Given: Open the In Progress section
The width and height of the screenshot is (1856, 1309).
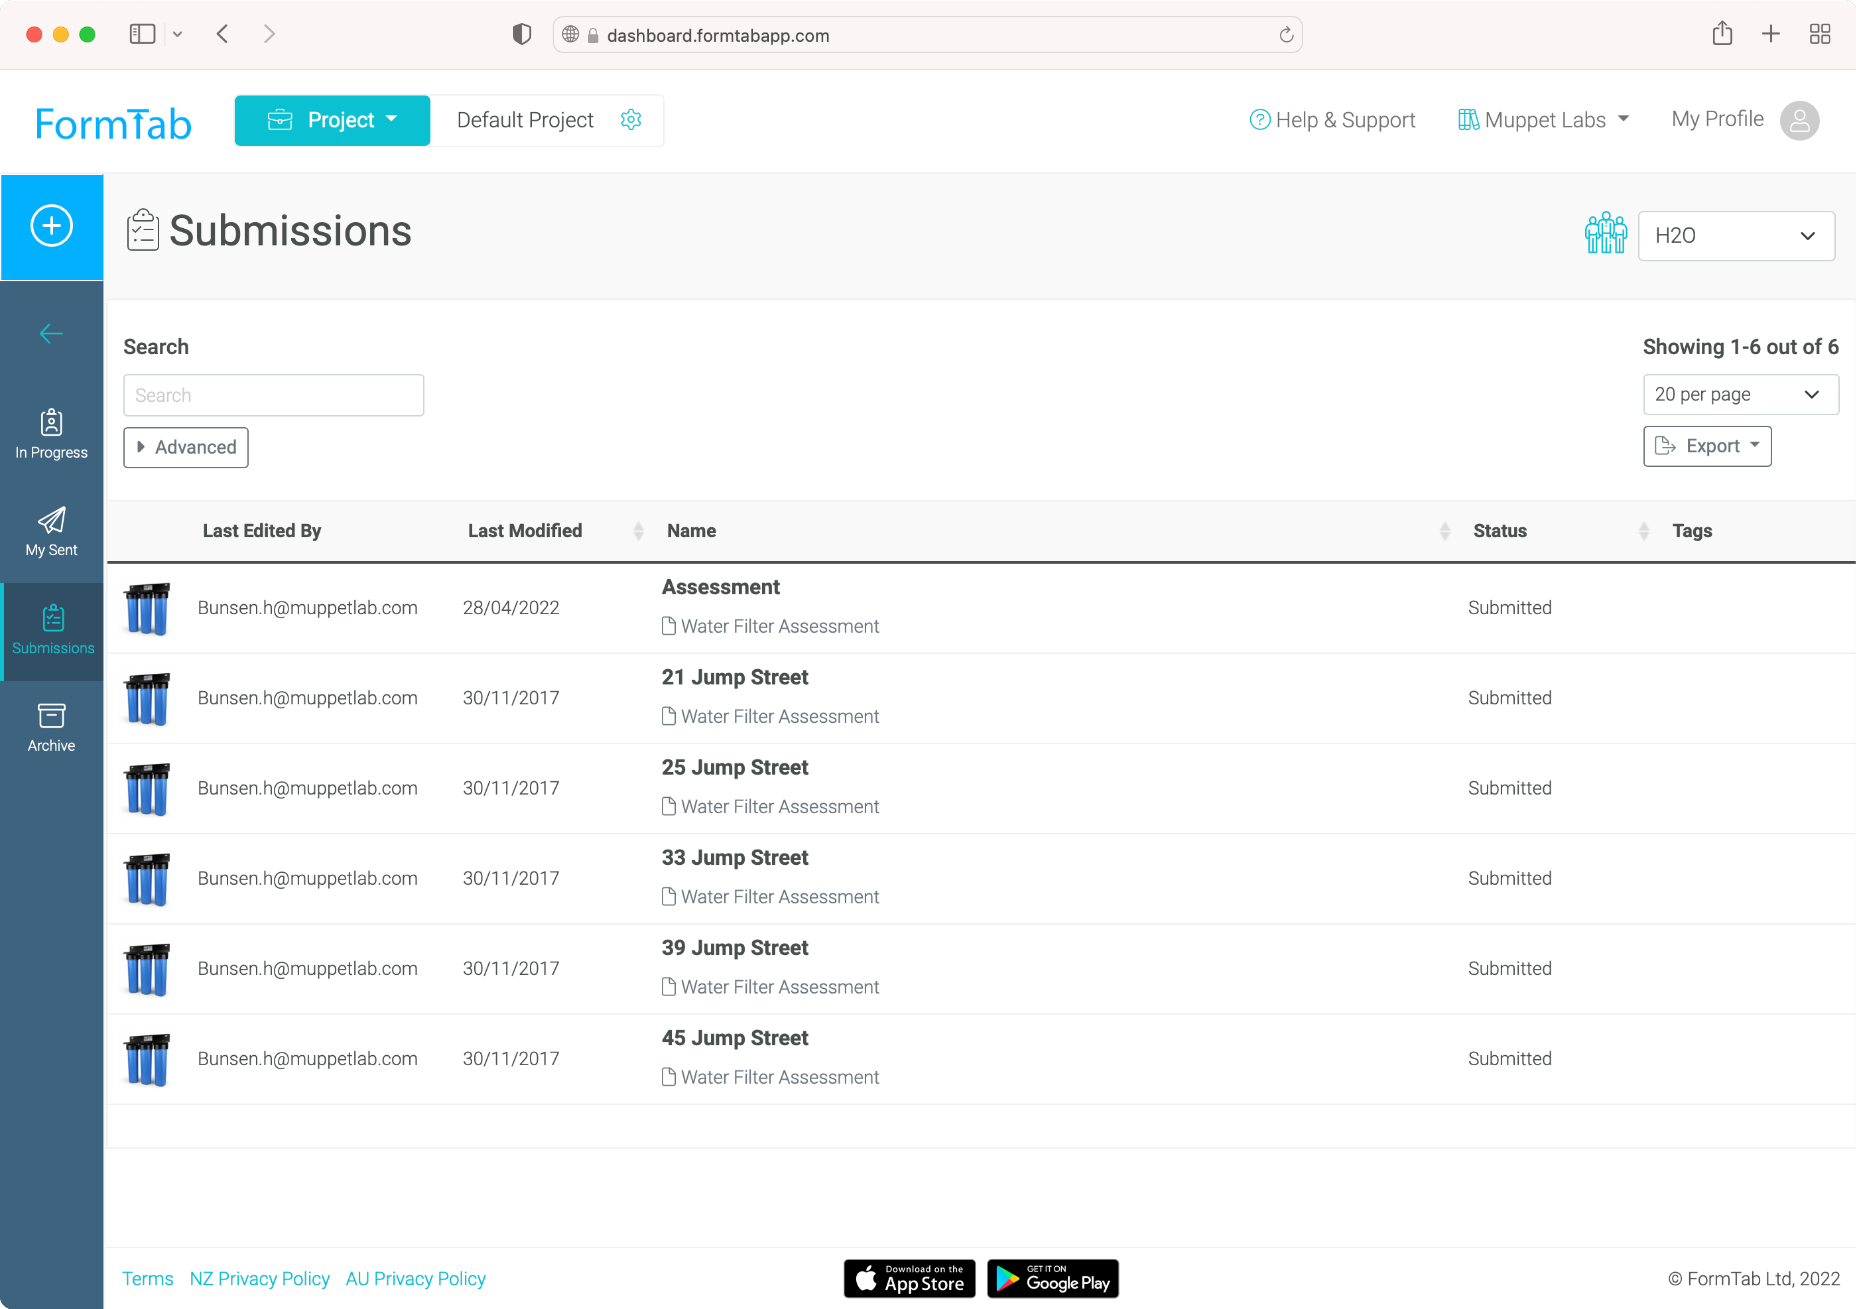Looking at the screenshot, I should pos(52,435).
